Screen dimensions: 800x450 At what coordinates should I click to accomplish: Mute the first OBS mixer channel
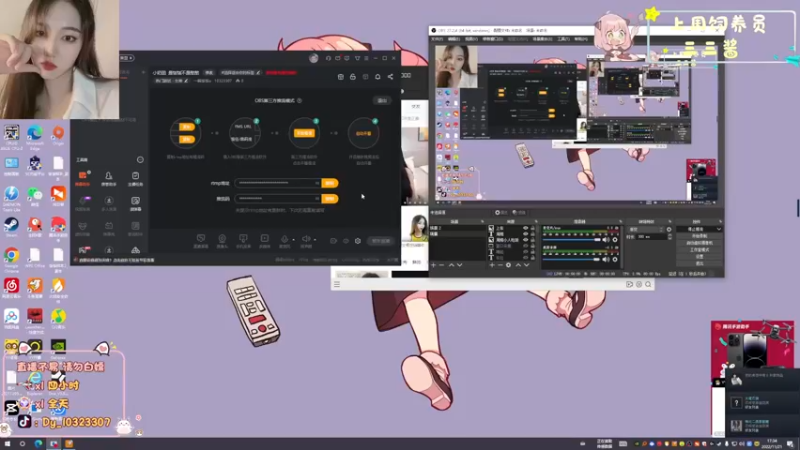pyautogui.click(x=606, y=240)
